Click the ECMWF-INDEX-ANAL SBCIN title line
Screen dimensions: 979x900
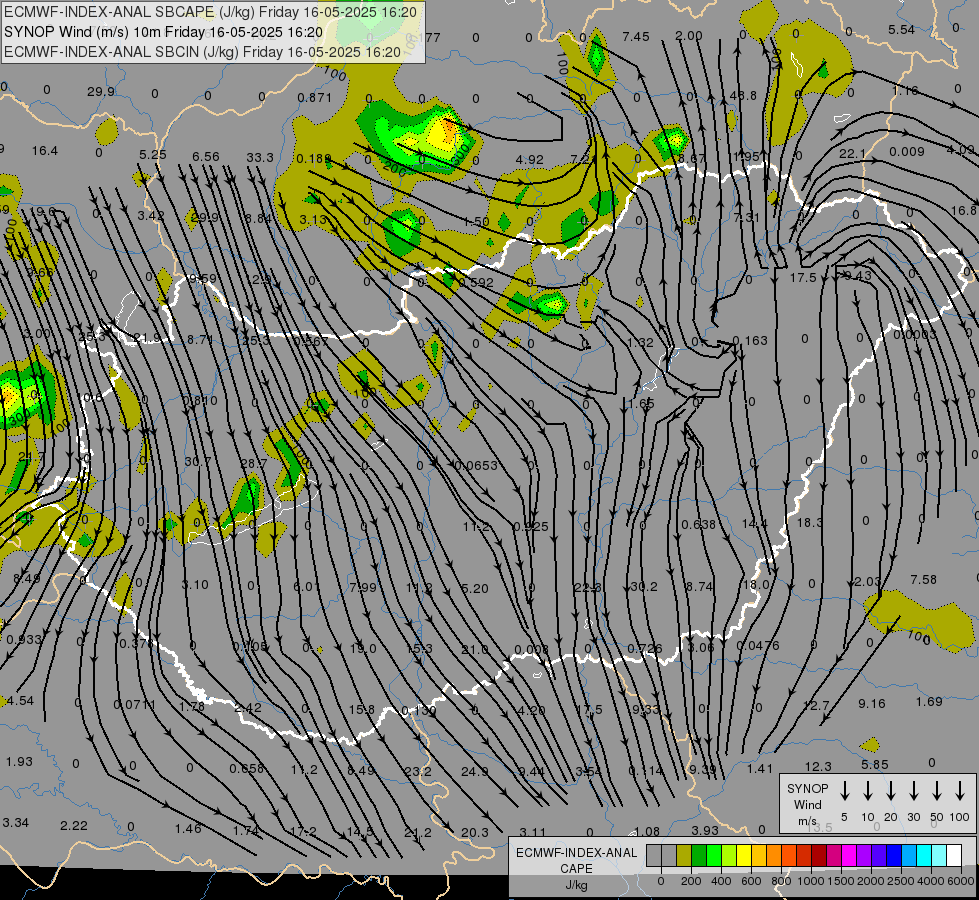pos(202,52)
